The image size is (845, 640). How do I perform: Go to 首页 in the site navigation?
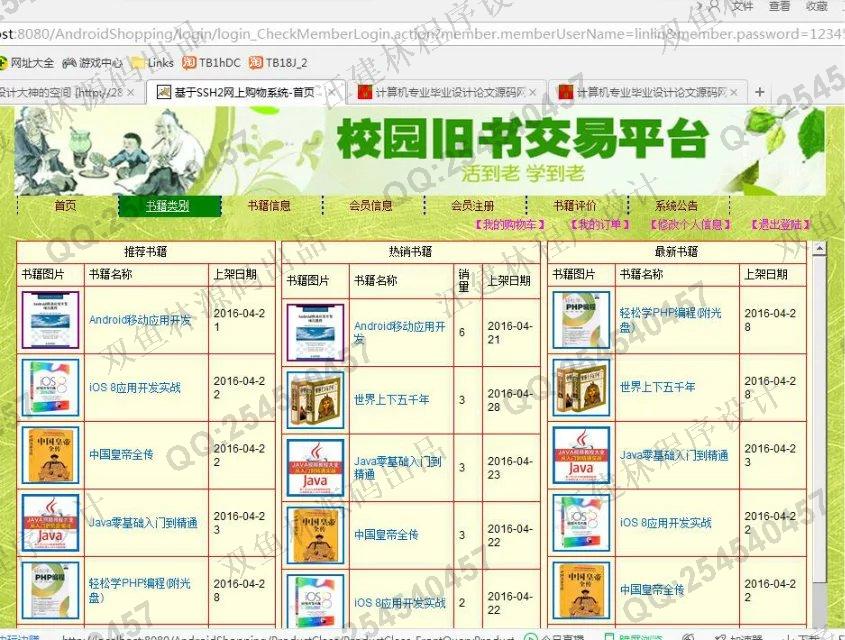(x=66, y=206)
